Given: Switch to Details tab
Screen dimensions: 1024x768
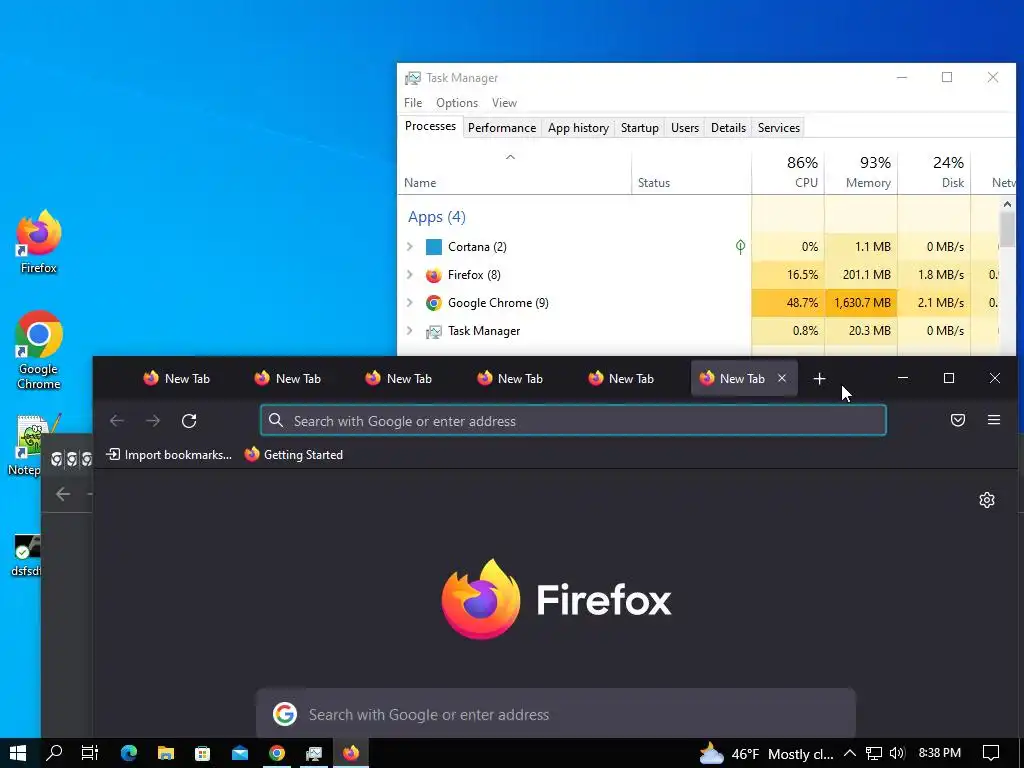Looking at the screenshot, I should [x=728, y=128].
